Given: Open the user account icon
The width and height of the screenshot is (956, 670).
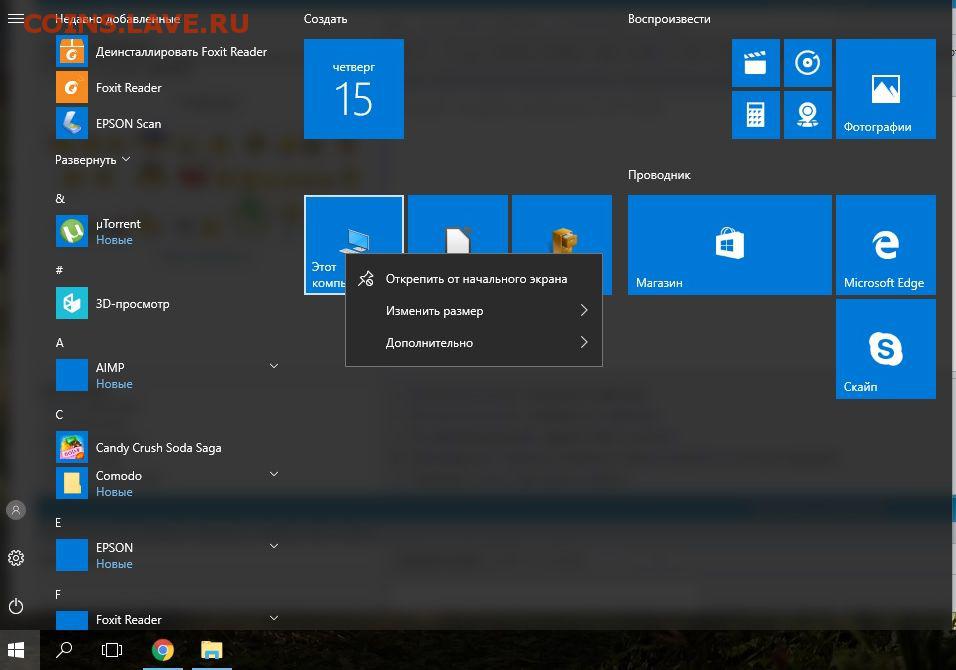Looking at the screenshot, I should (16, 510).
